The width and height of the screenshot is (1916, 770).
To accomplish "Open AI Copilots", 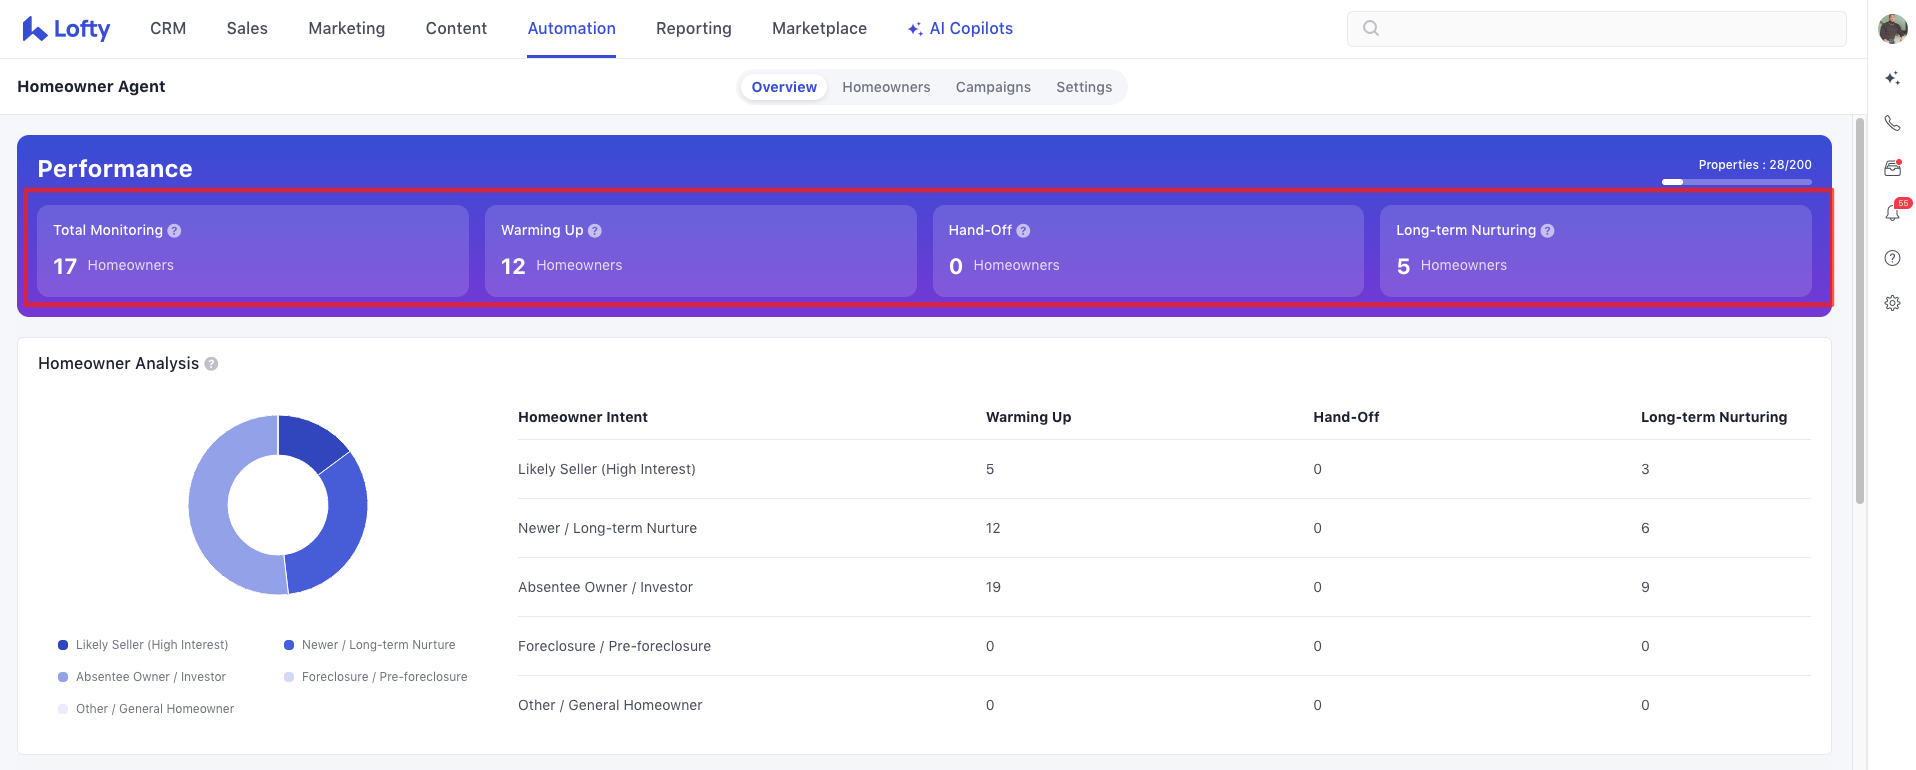I will pos(960,29).
